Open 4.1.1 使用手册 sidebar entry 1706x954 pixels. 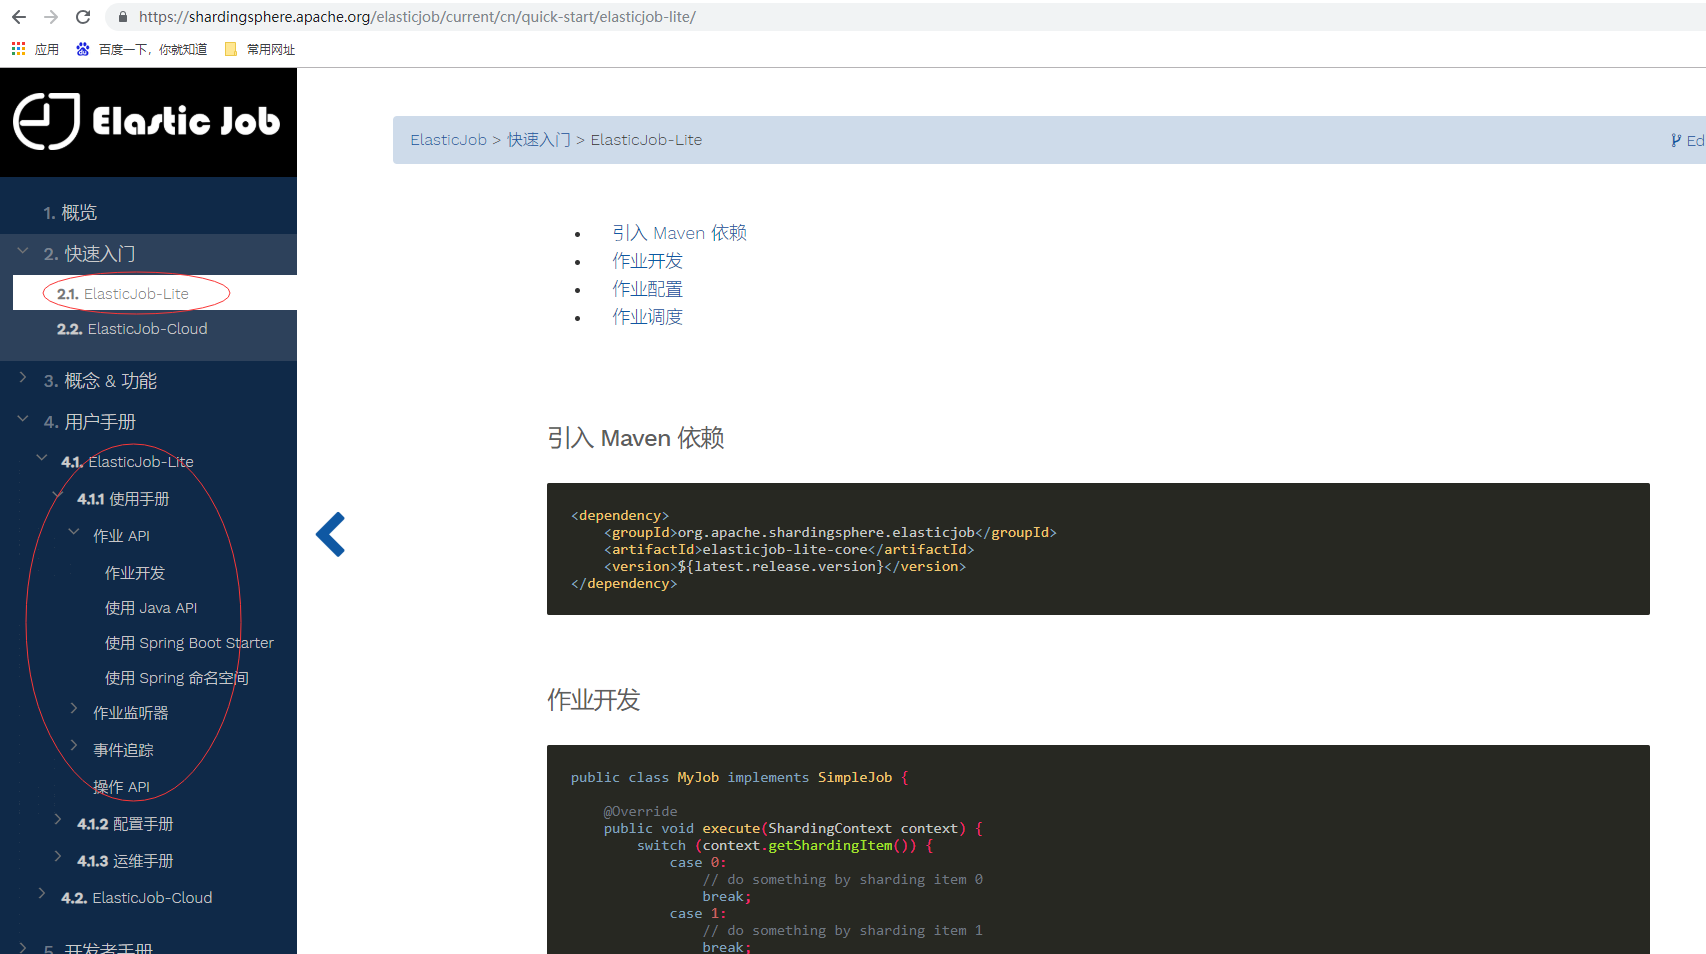(123, 499)
